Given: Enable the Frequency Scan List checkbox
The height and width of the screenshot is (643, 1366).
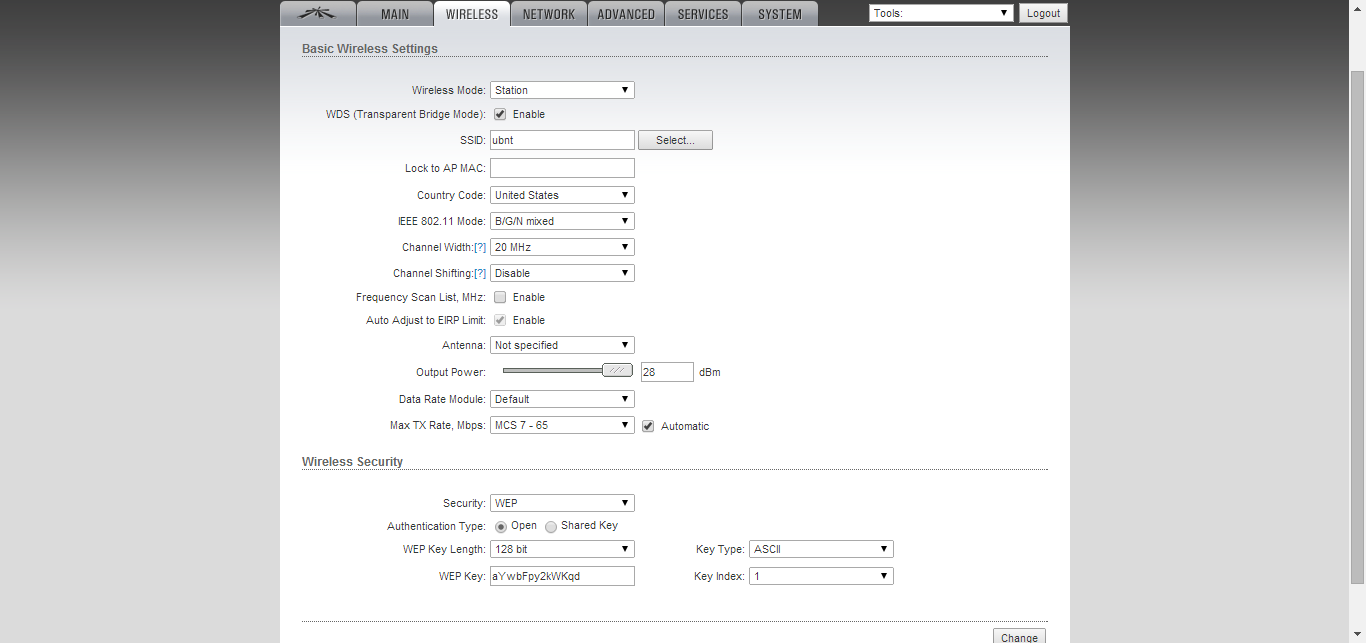Looking at the screenshot, I should [500, 297].
